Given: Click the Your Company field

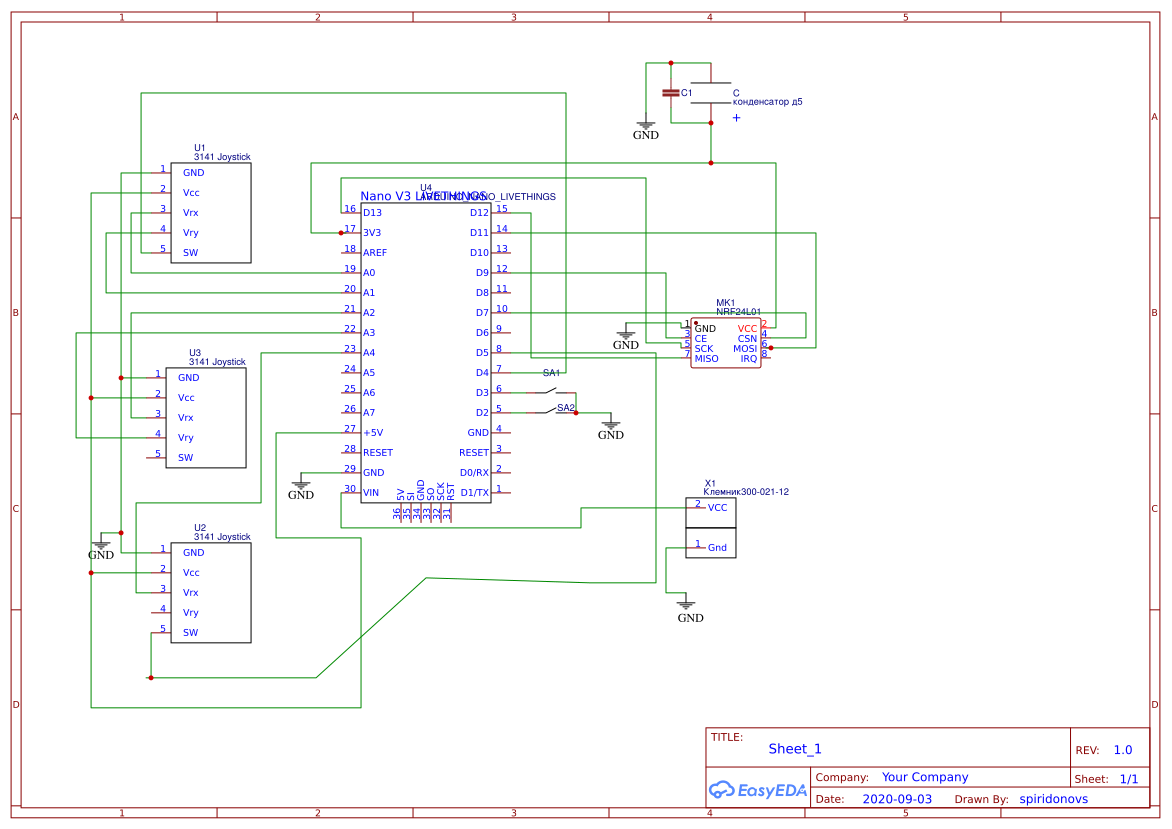Looking at the screenshot, I should (x=925, y=777).
